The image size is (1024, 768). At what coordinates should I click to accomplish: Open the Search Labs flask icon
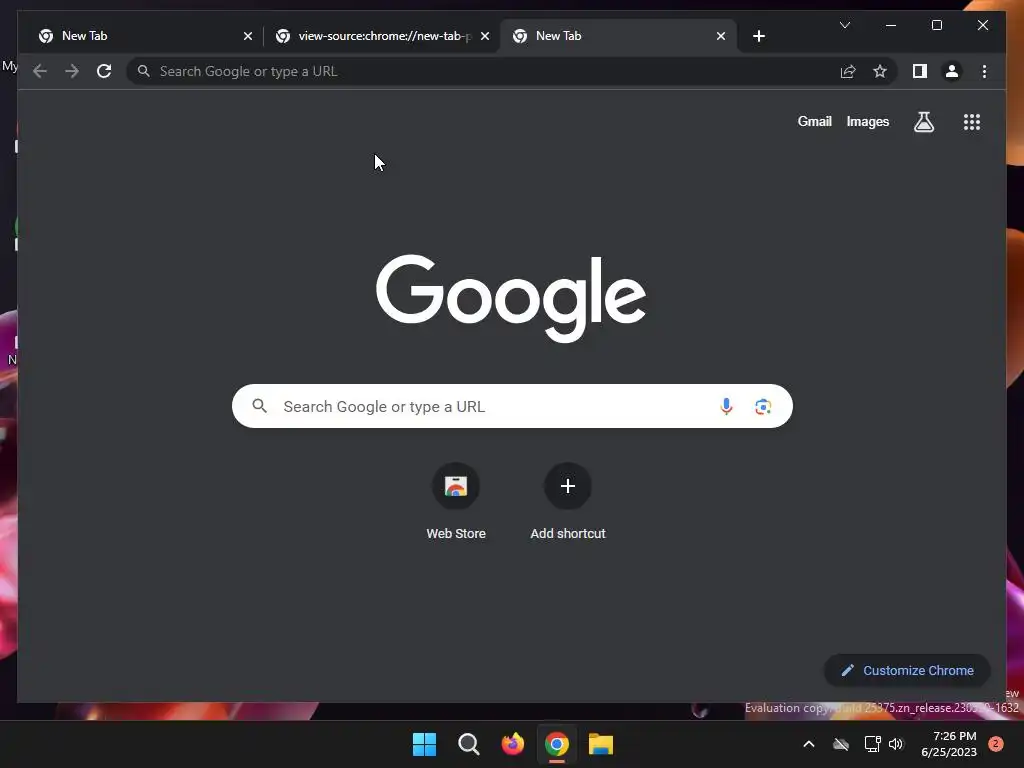923,121
